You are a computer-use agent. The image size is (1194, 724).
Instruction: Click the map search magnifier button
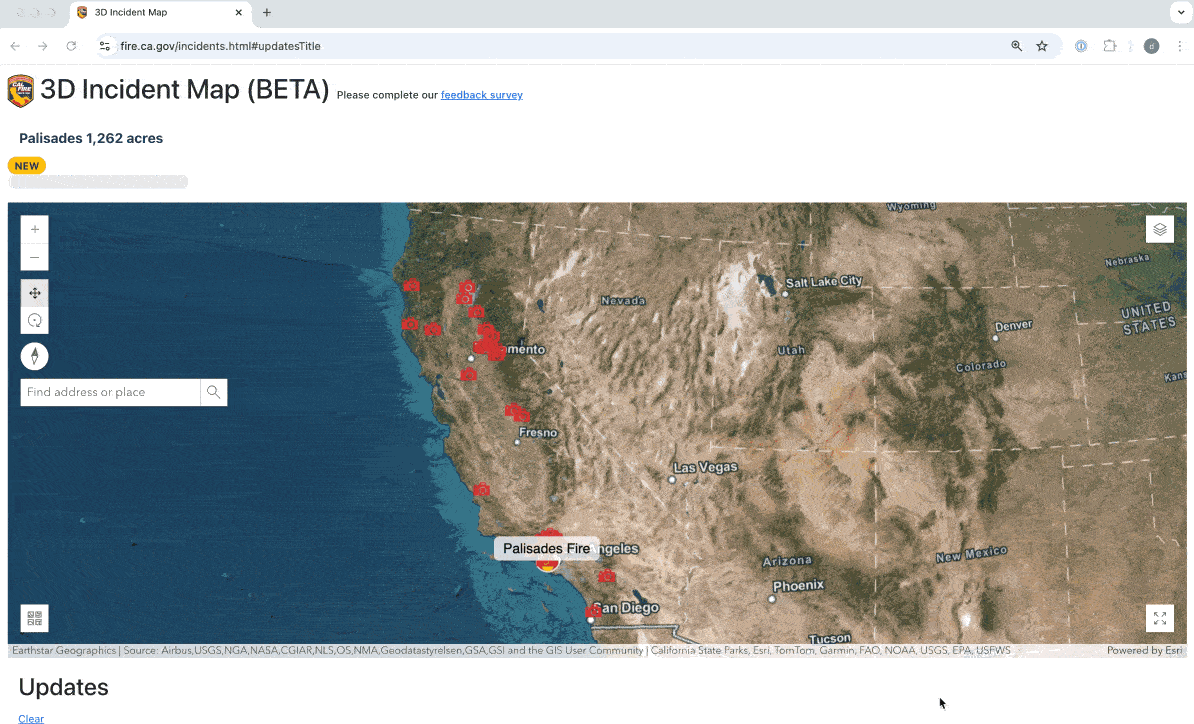213,392
